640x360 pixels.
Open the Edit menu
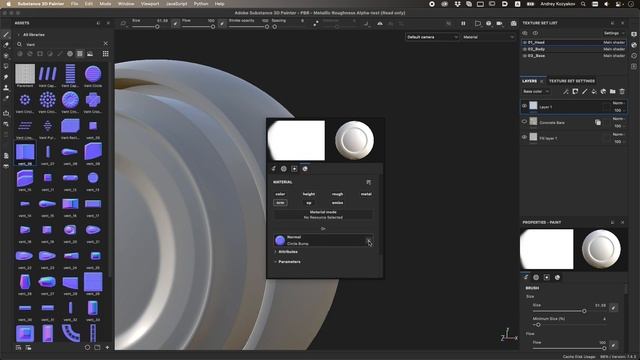89,4
